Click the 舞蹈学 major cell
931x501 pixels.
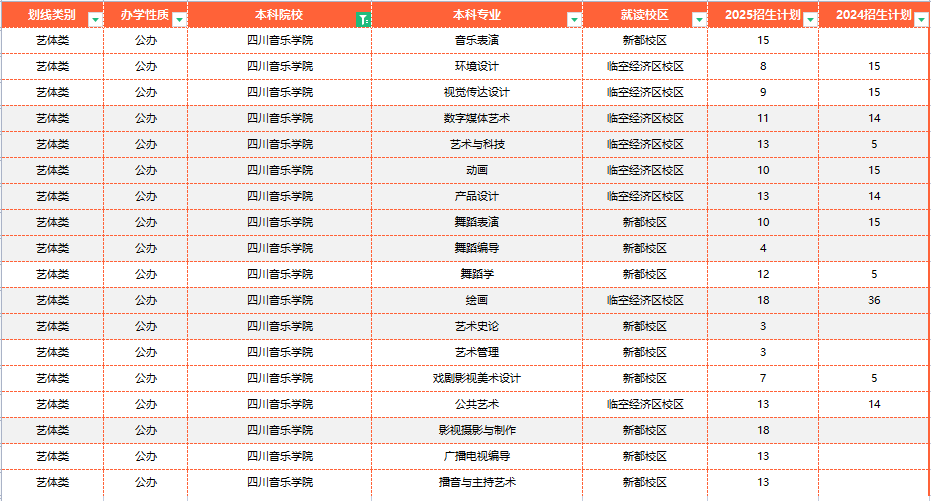(477, 274)
